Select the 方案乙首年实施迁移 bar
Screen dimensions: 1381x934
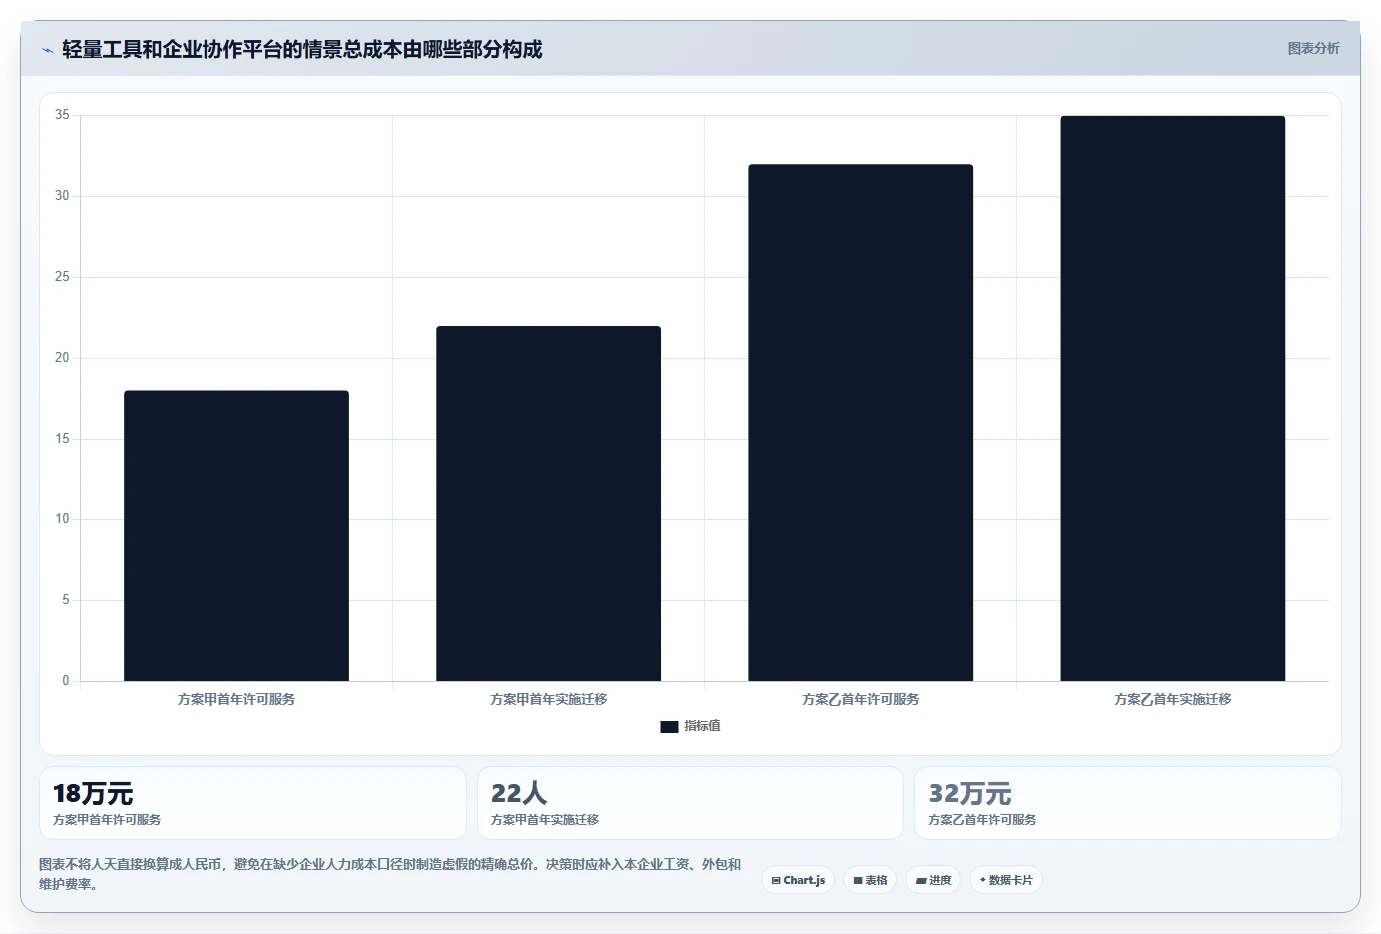(1172, 399)
